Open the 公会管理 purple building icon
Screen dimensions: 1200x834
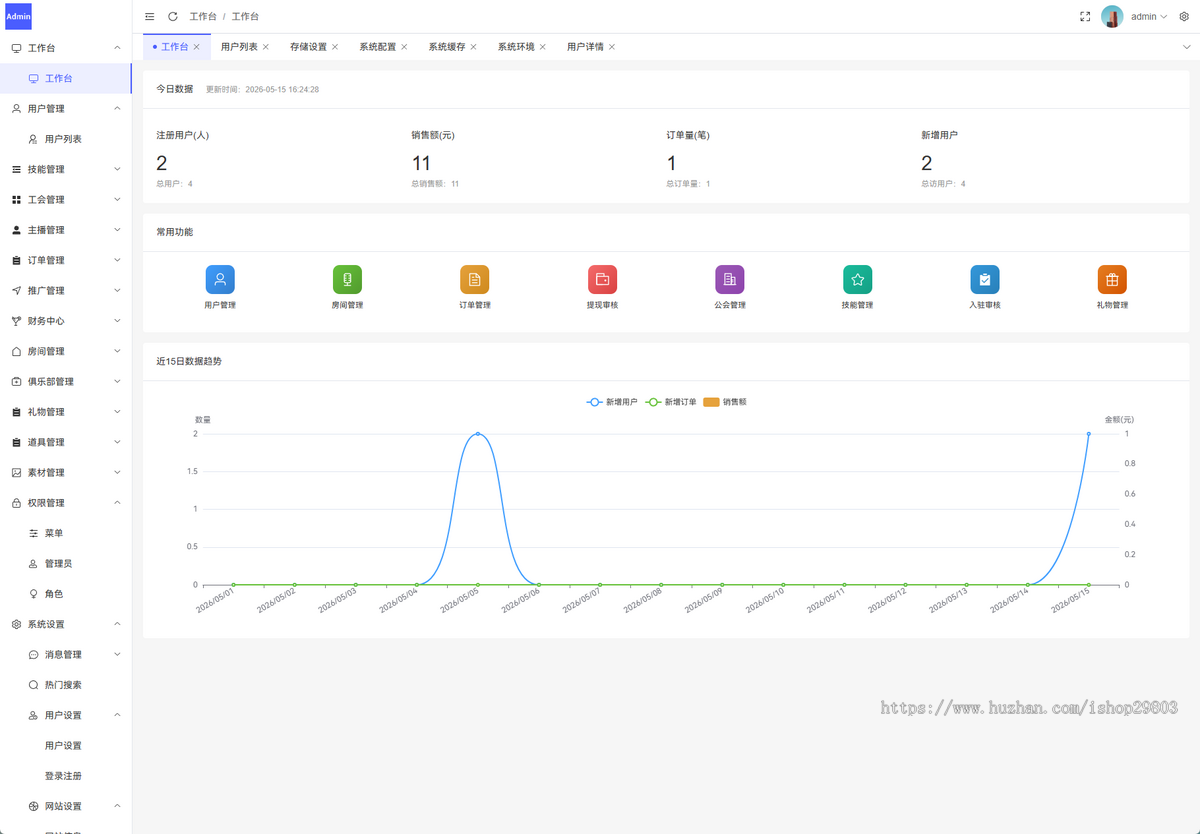pyautogui.click(x=730, y=280)
